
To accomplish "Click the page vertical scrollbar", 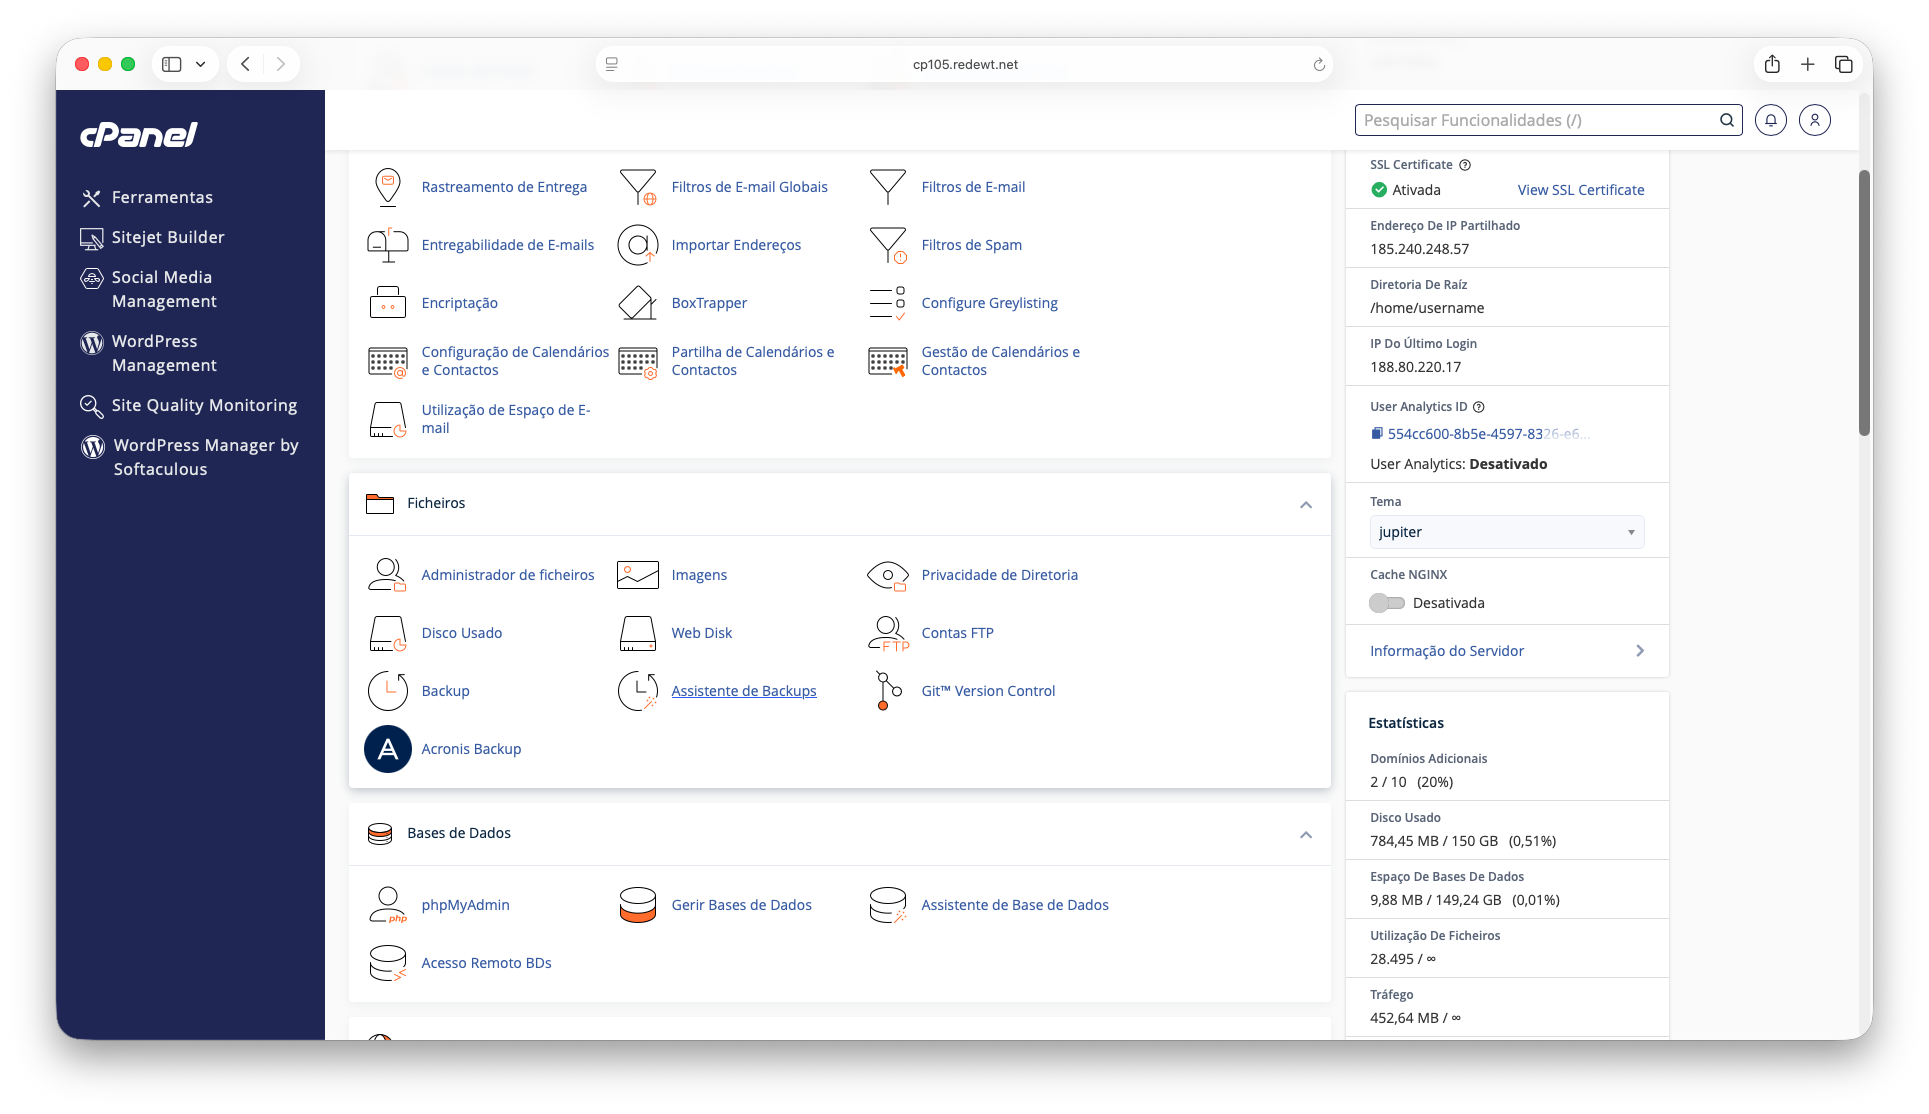I will (x=1864, y=300).
